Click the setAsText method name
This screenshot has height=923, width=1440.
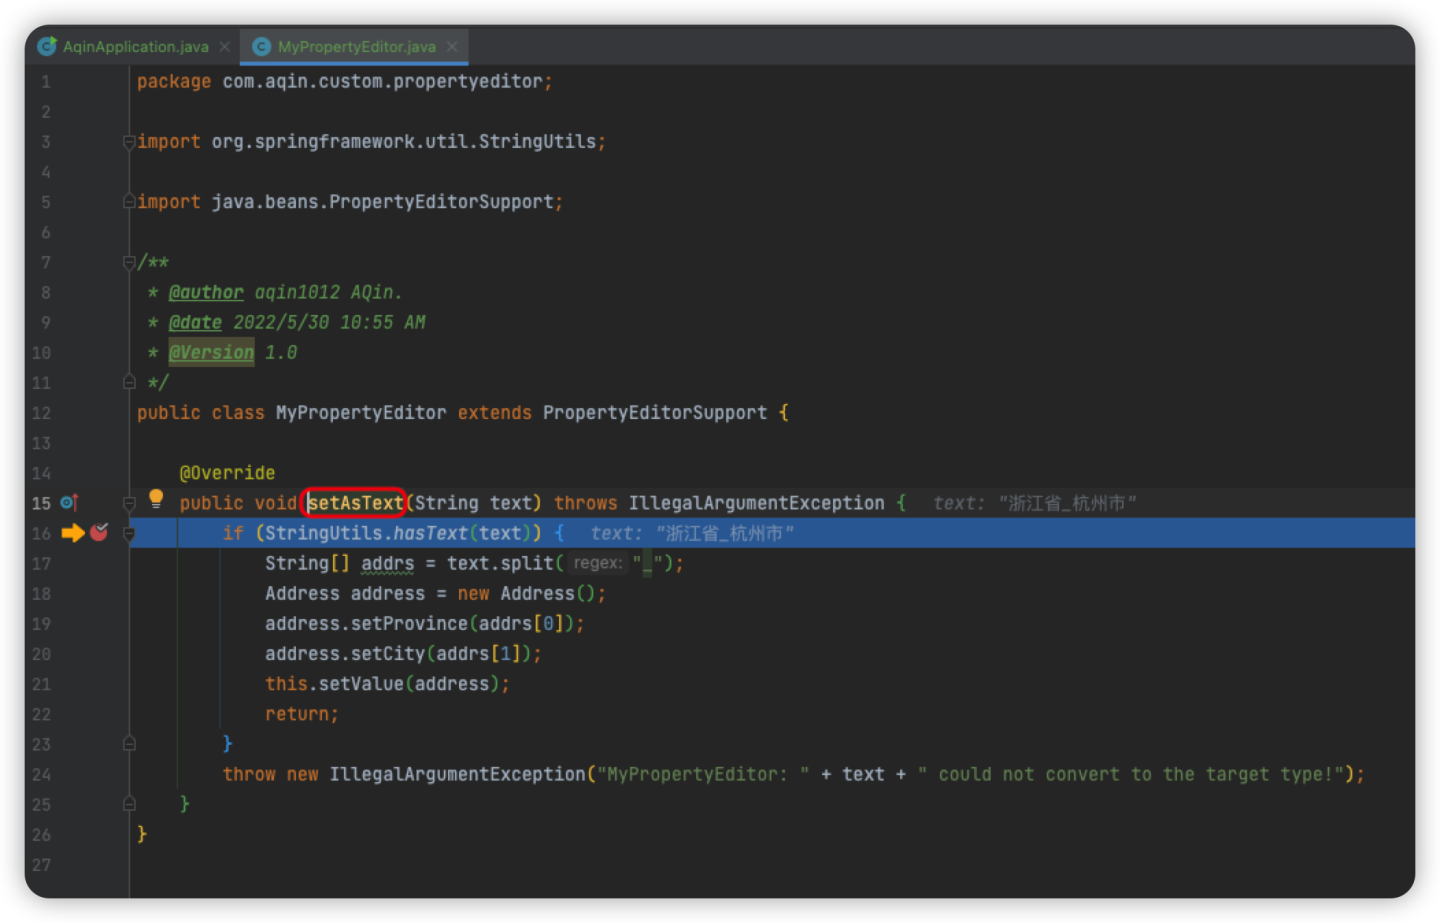[x=355, y=503]
